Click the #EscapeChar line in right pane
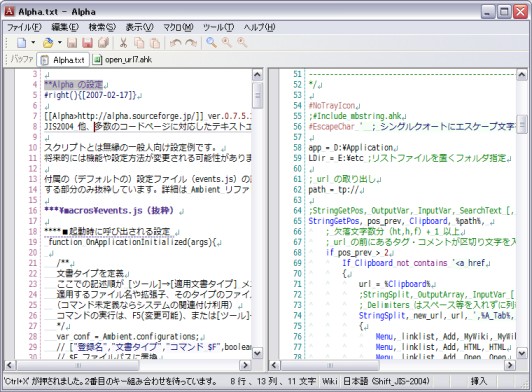 412,127
